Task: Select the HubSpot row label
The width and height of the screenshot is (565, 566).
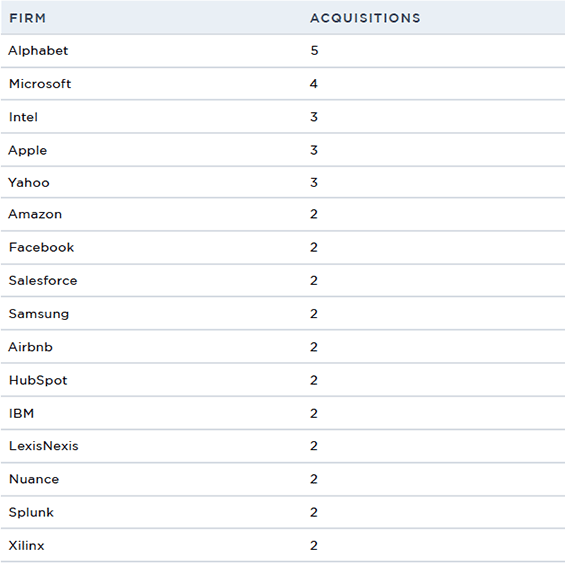Action: pos(38,380)
